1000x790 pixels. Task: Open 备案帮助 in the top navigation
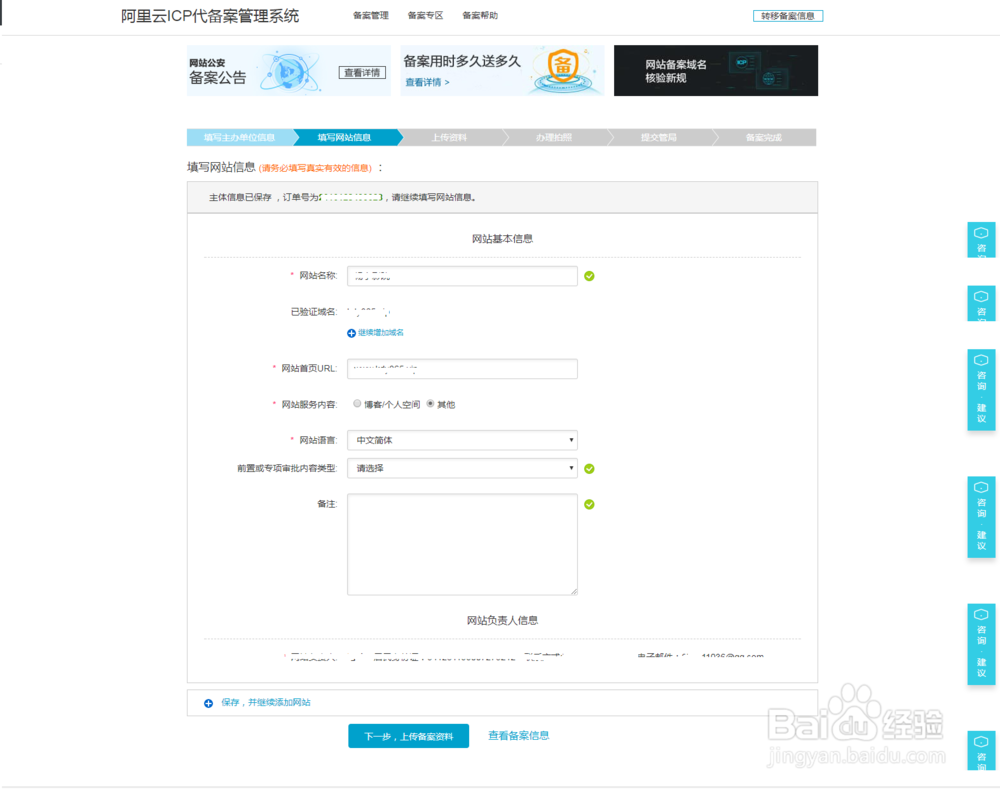479,16
